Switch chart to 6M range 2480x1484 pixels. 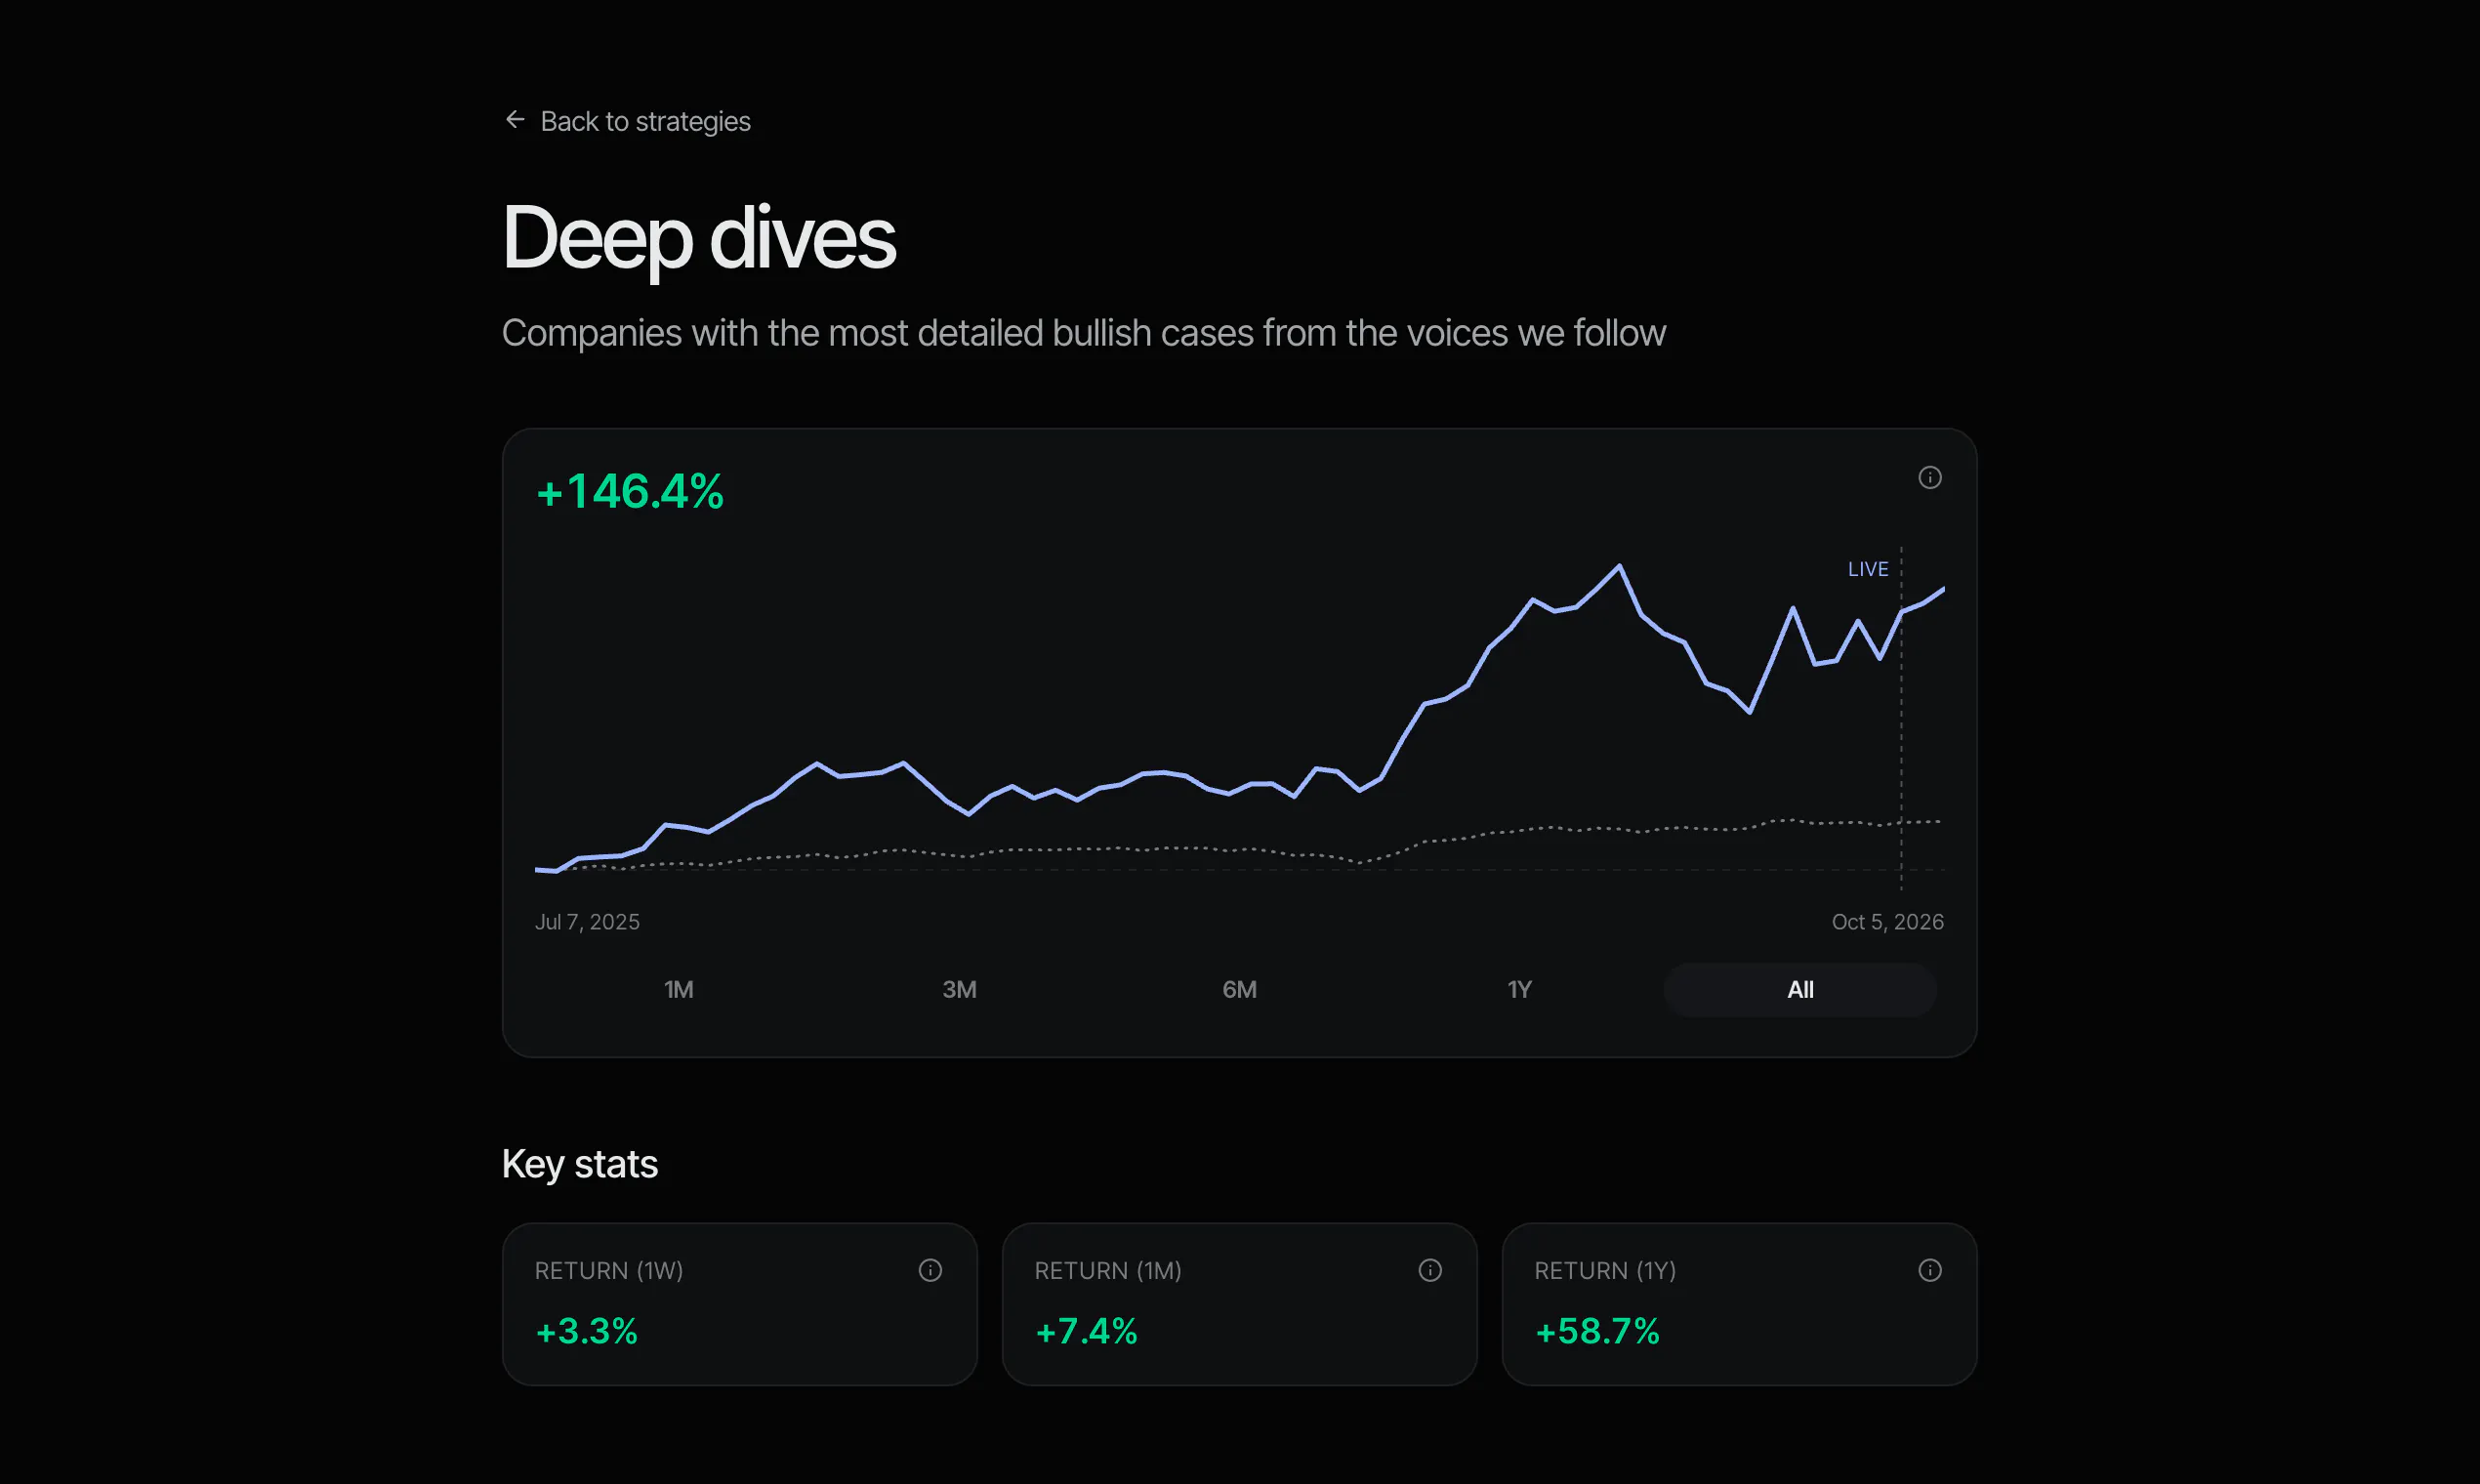[x=1240, y=990]
